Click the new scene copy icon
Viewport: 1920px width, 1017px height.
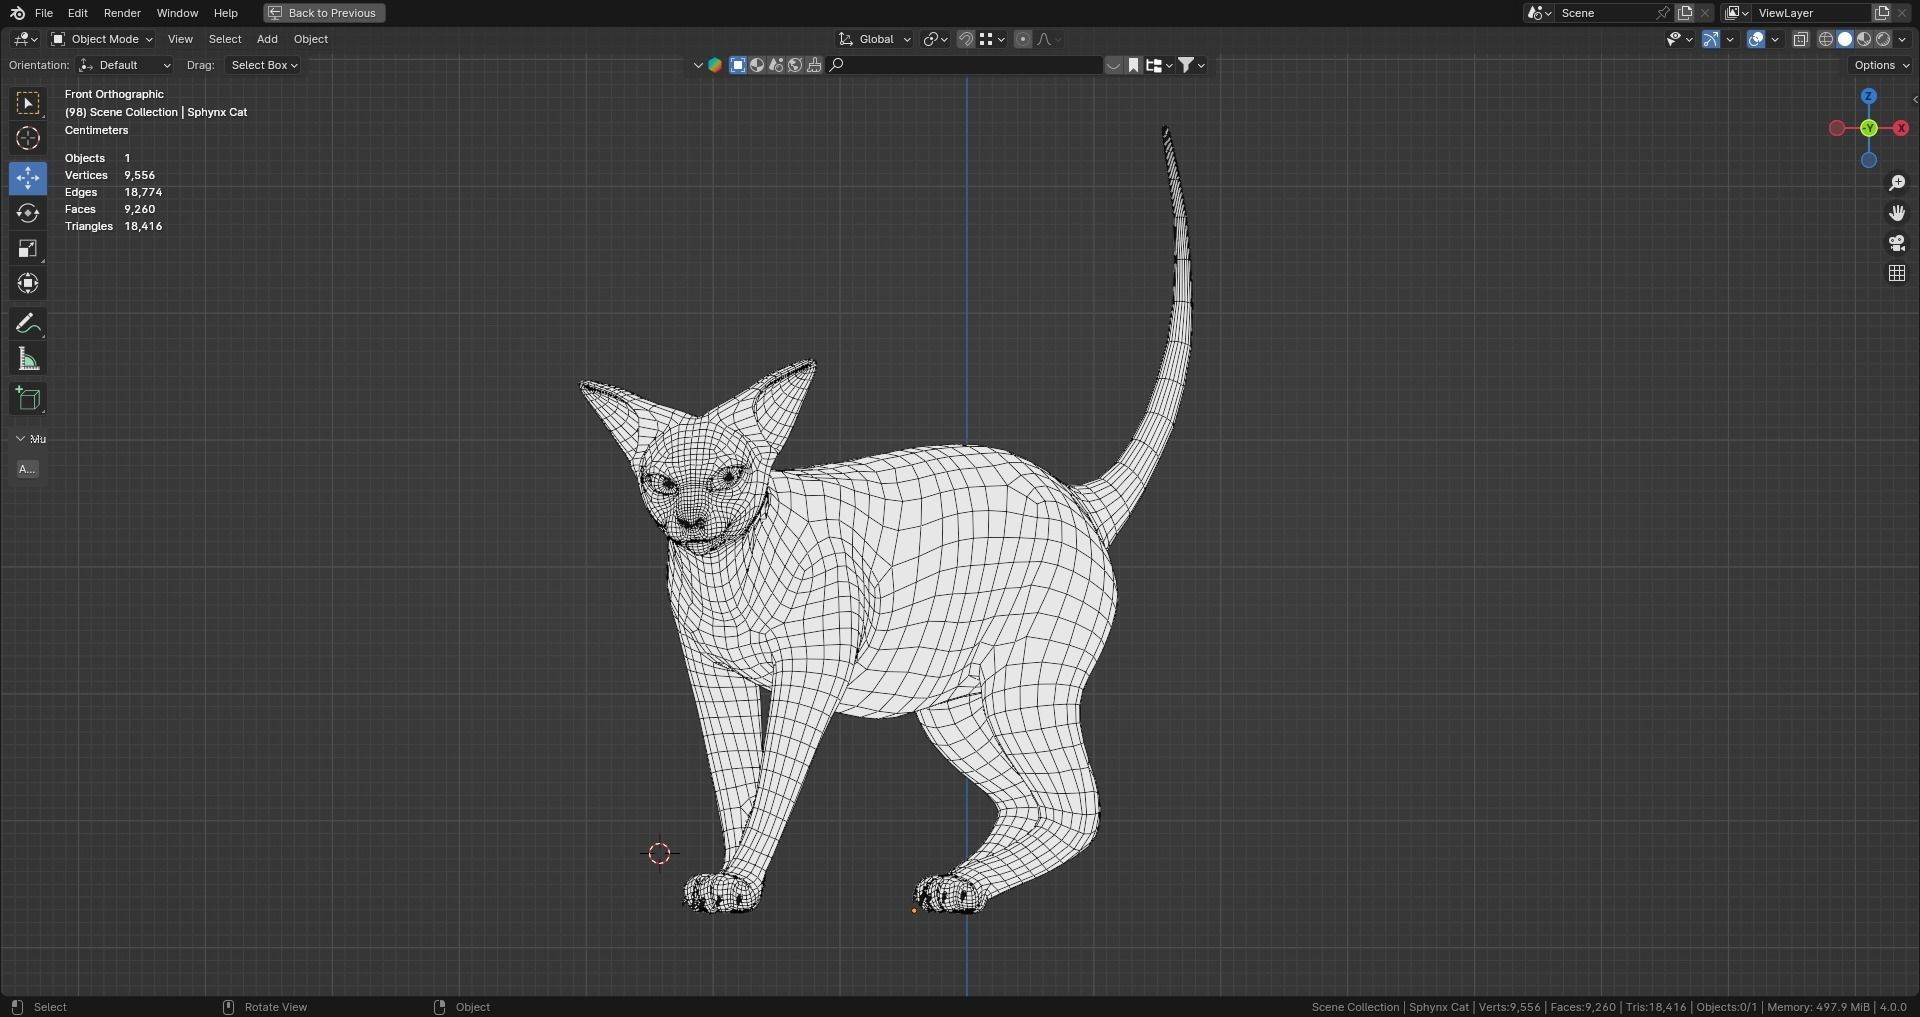click(x=1685, y=13)
